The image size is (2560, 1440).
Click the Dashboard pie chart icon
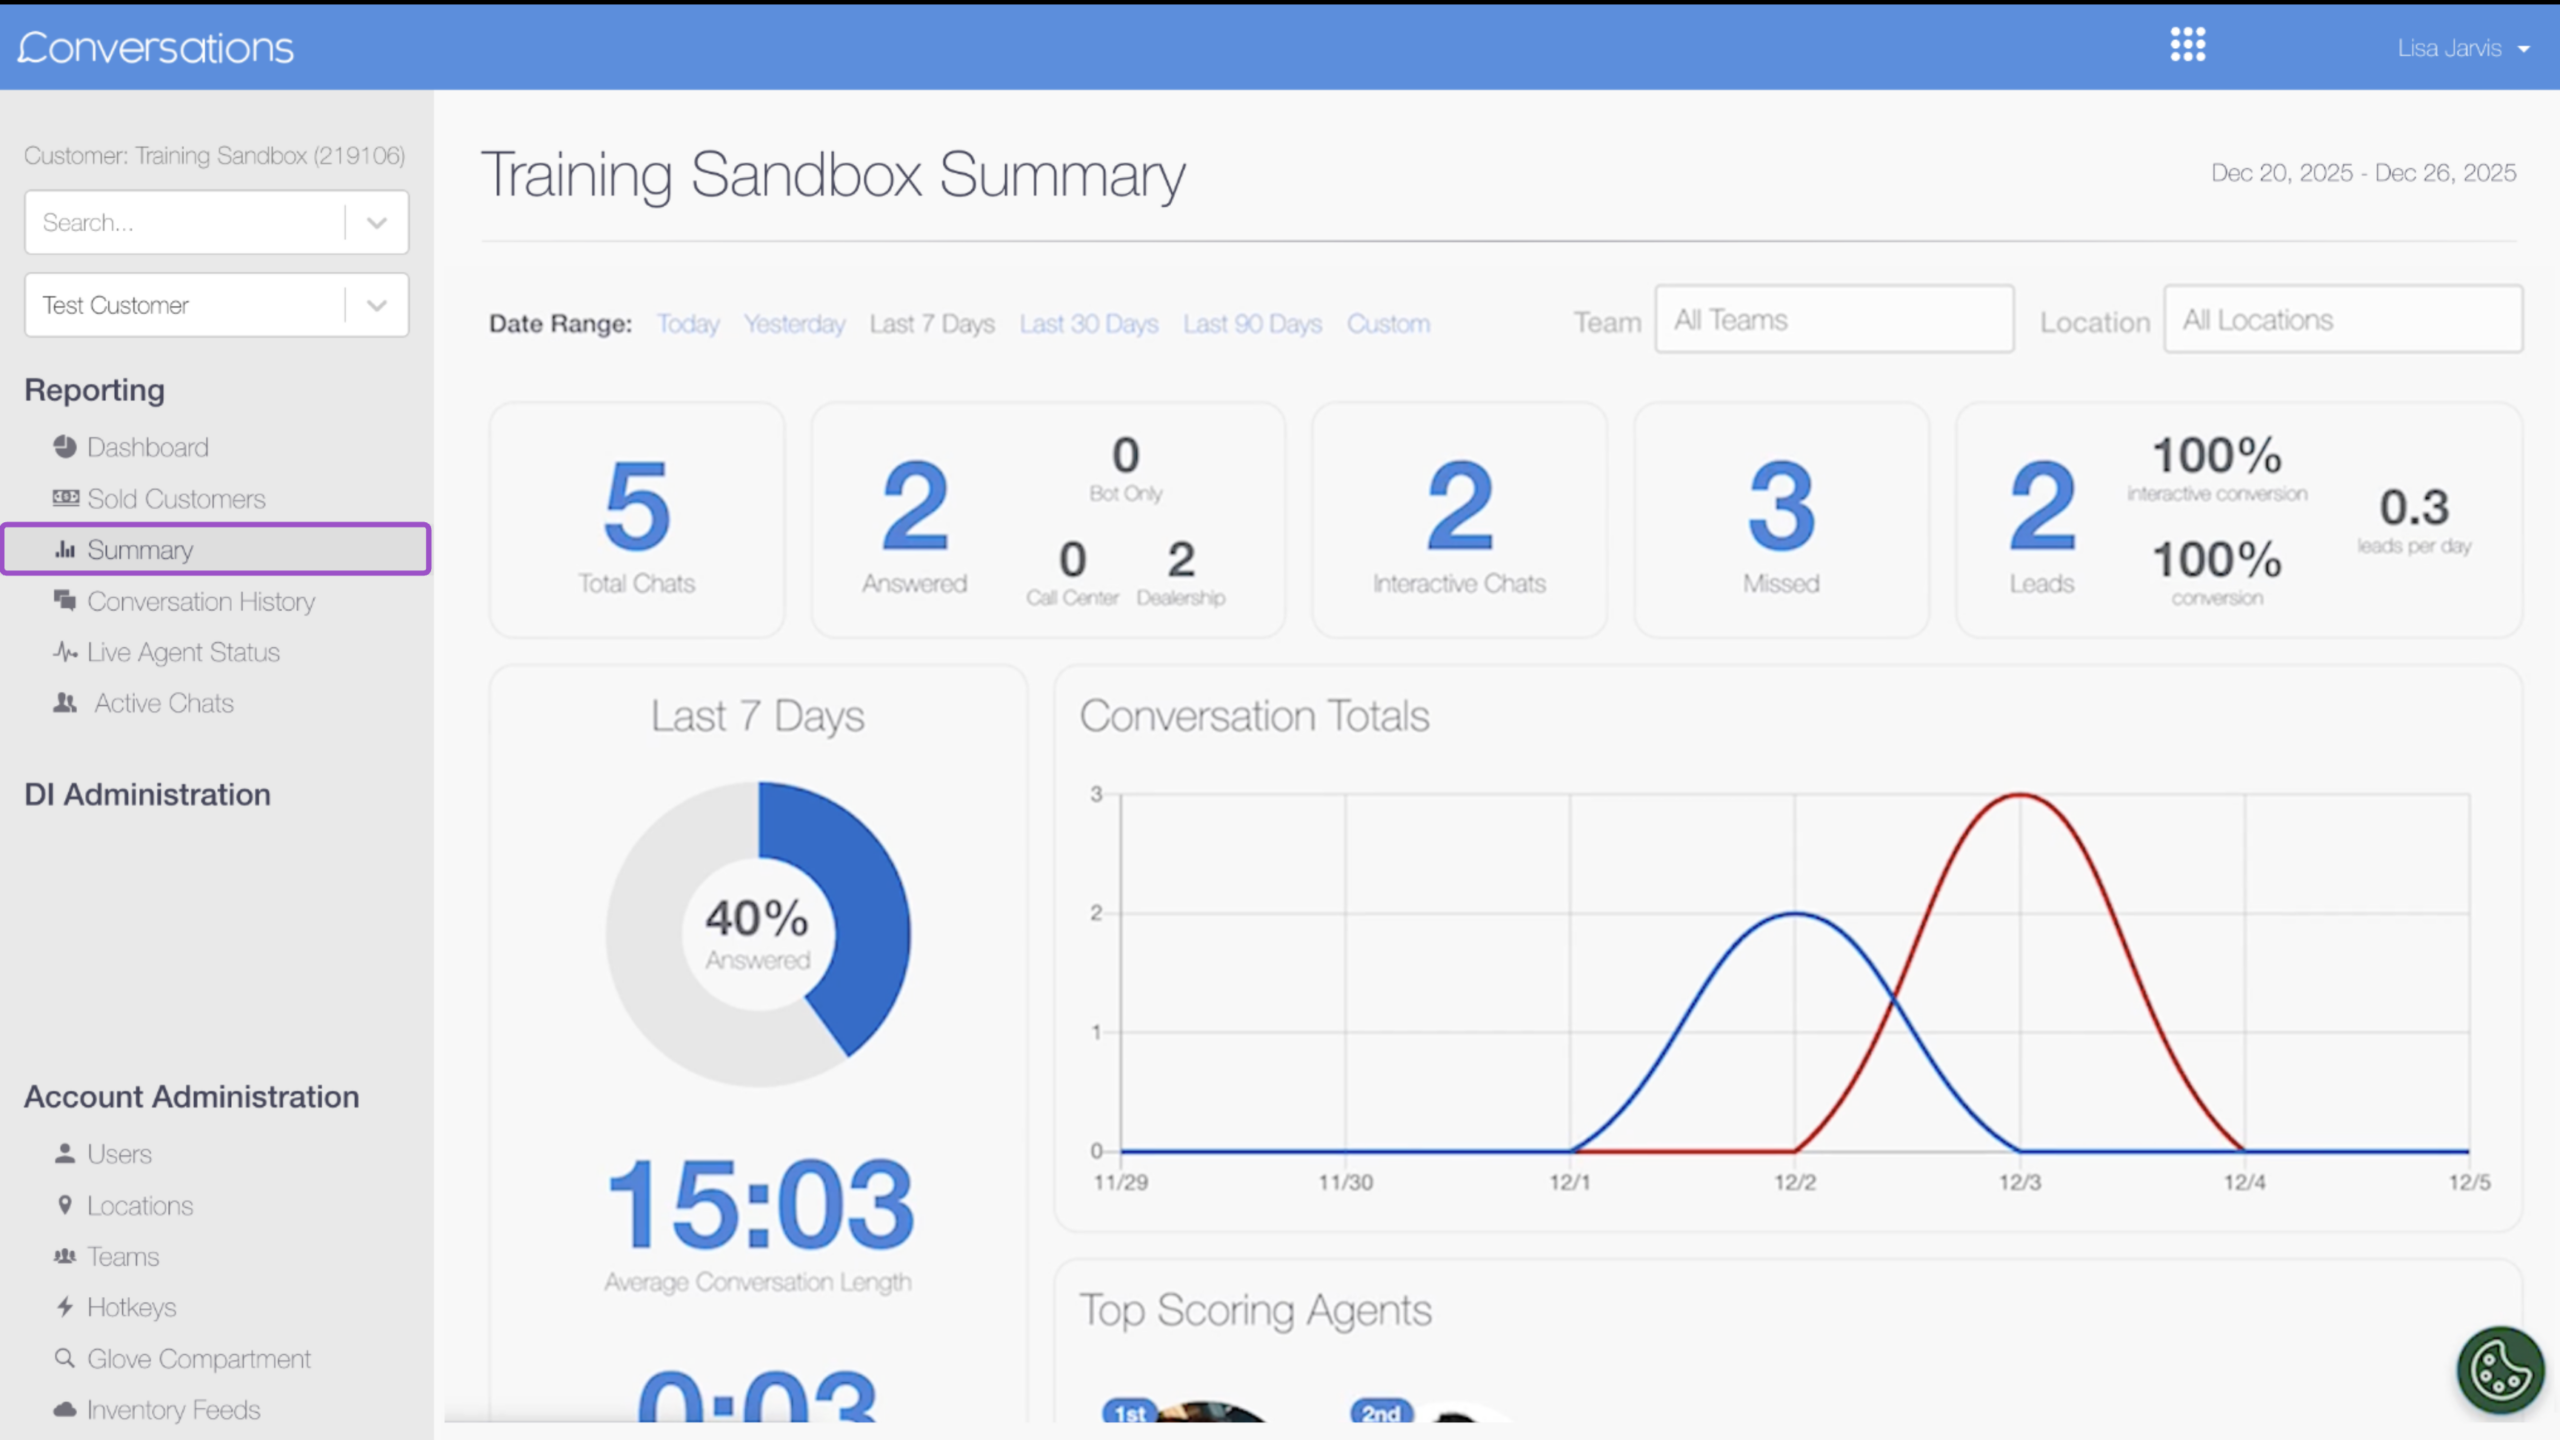click(x=65, y=447)
